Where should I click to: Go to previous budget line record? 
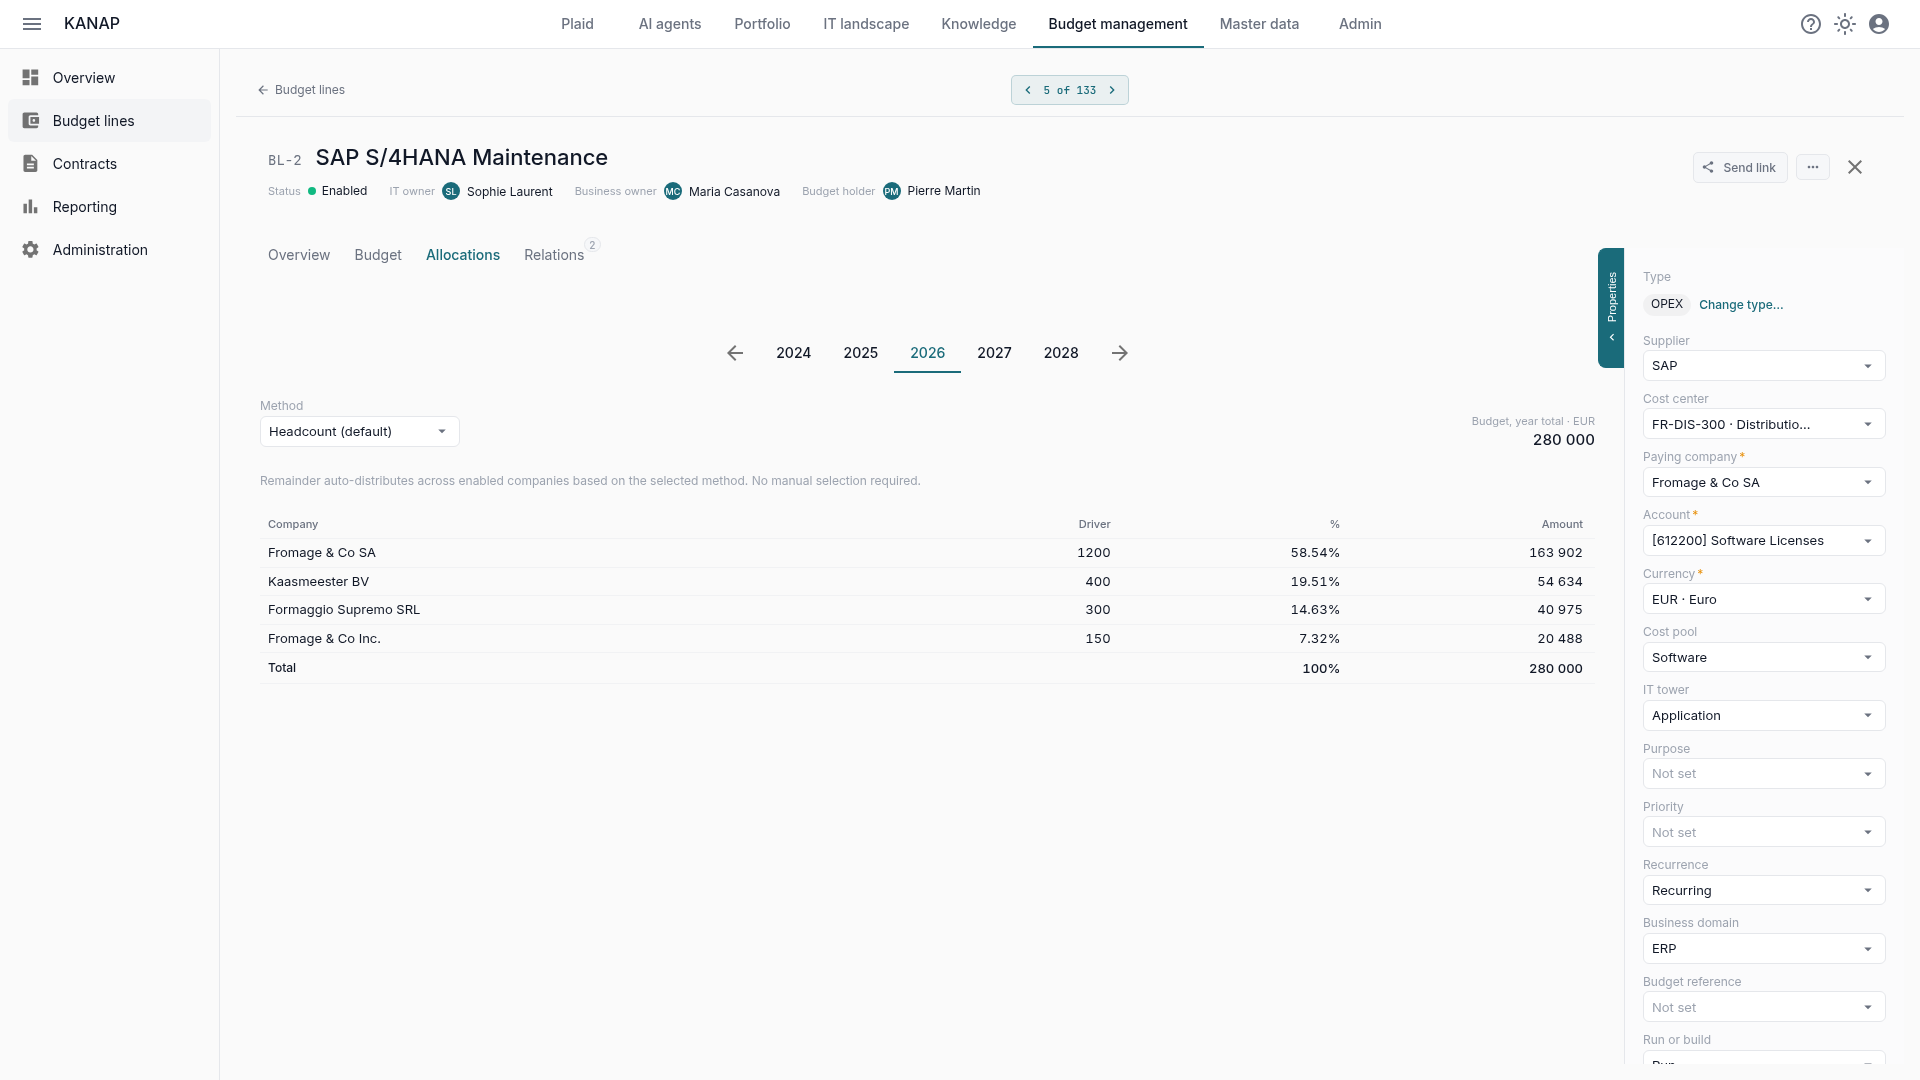[1028, 90]
